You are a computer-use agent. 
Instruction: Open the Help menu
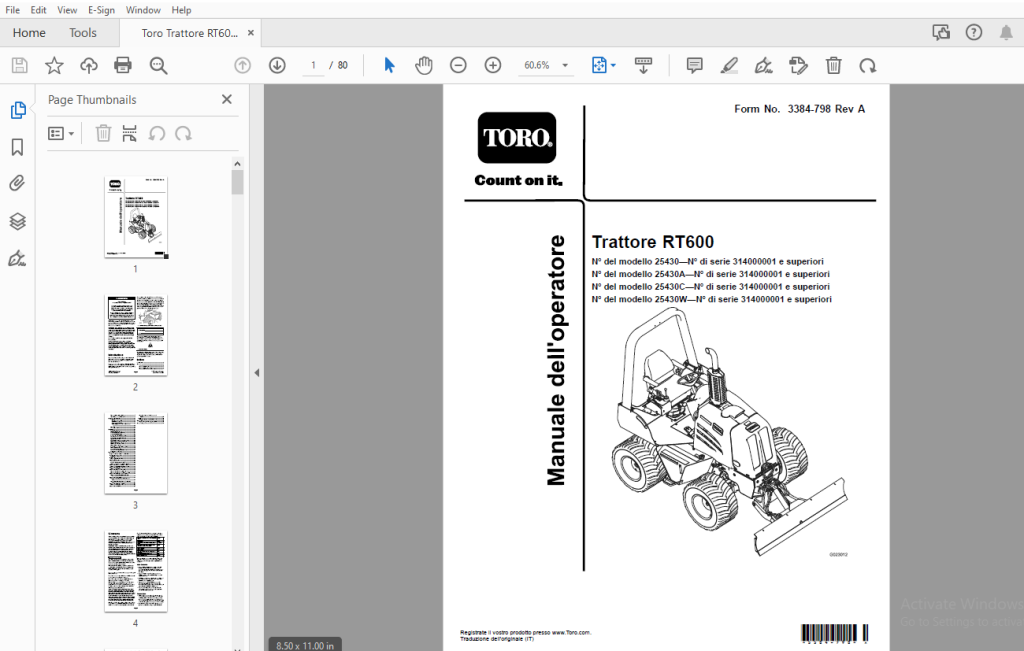click(181, 10)
